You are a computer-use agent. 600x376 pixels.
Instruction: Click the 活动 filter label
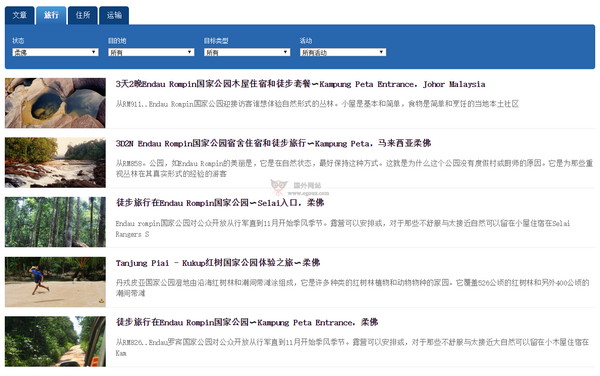[306, 41]
